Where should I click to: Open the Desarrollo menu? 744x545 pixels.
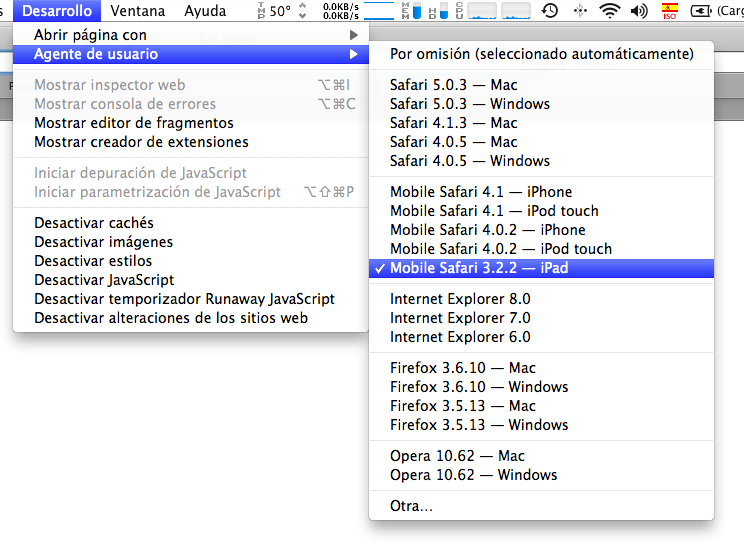[x=57, y=10]
